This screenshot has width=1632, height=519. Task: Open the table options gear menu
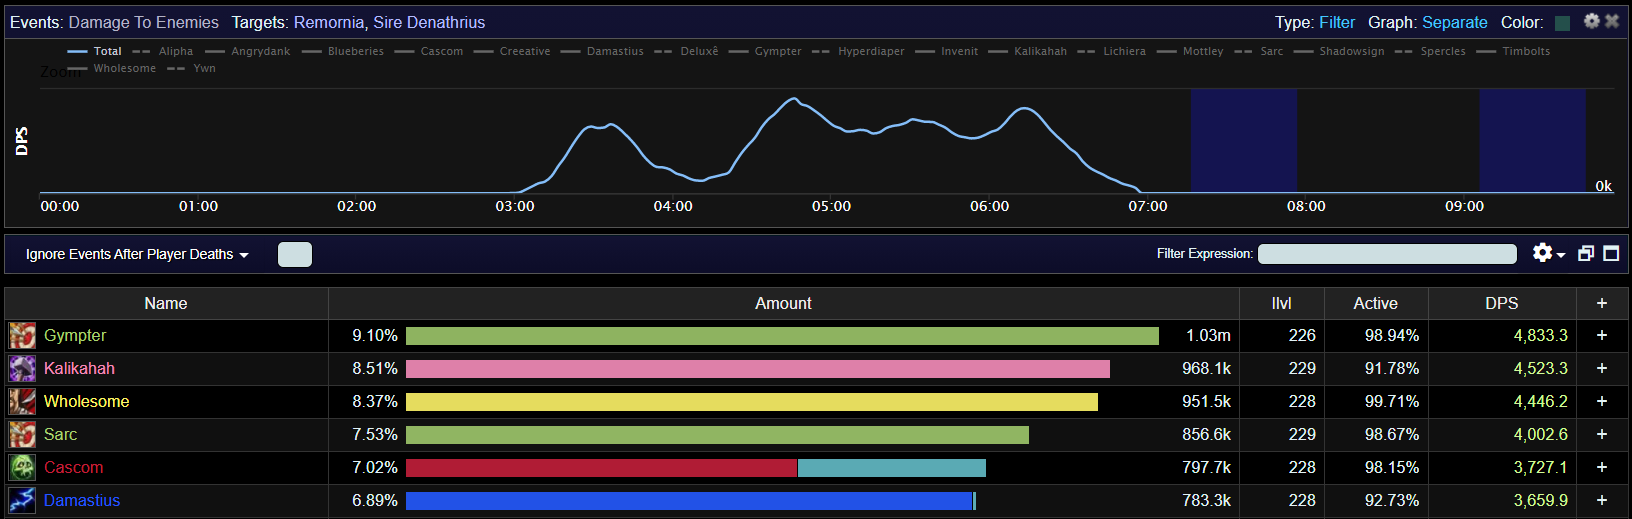tap(1548, 253)
